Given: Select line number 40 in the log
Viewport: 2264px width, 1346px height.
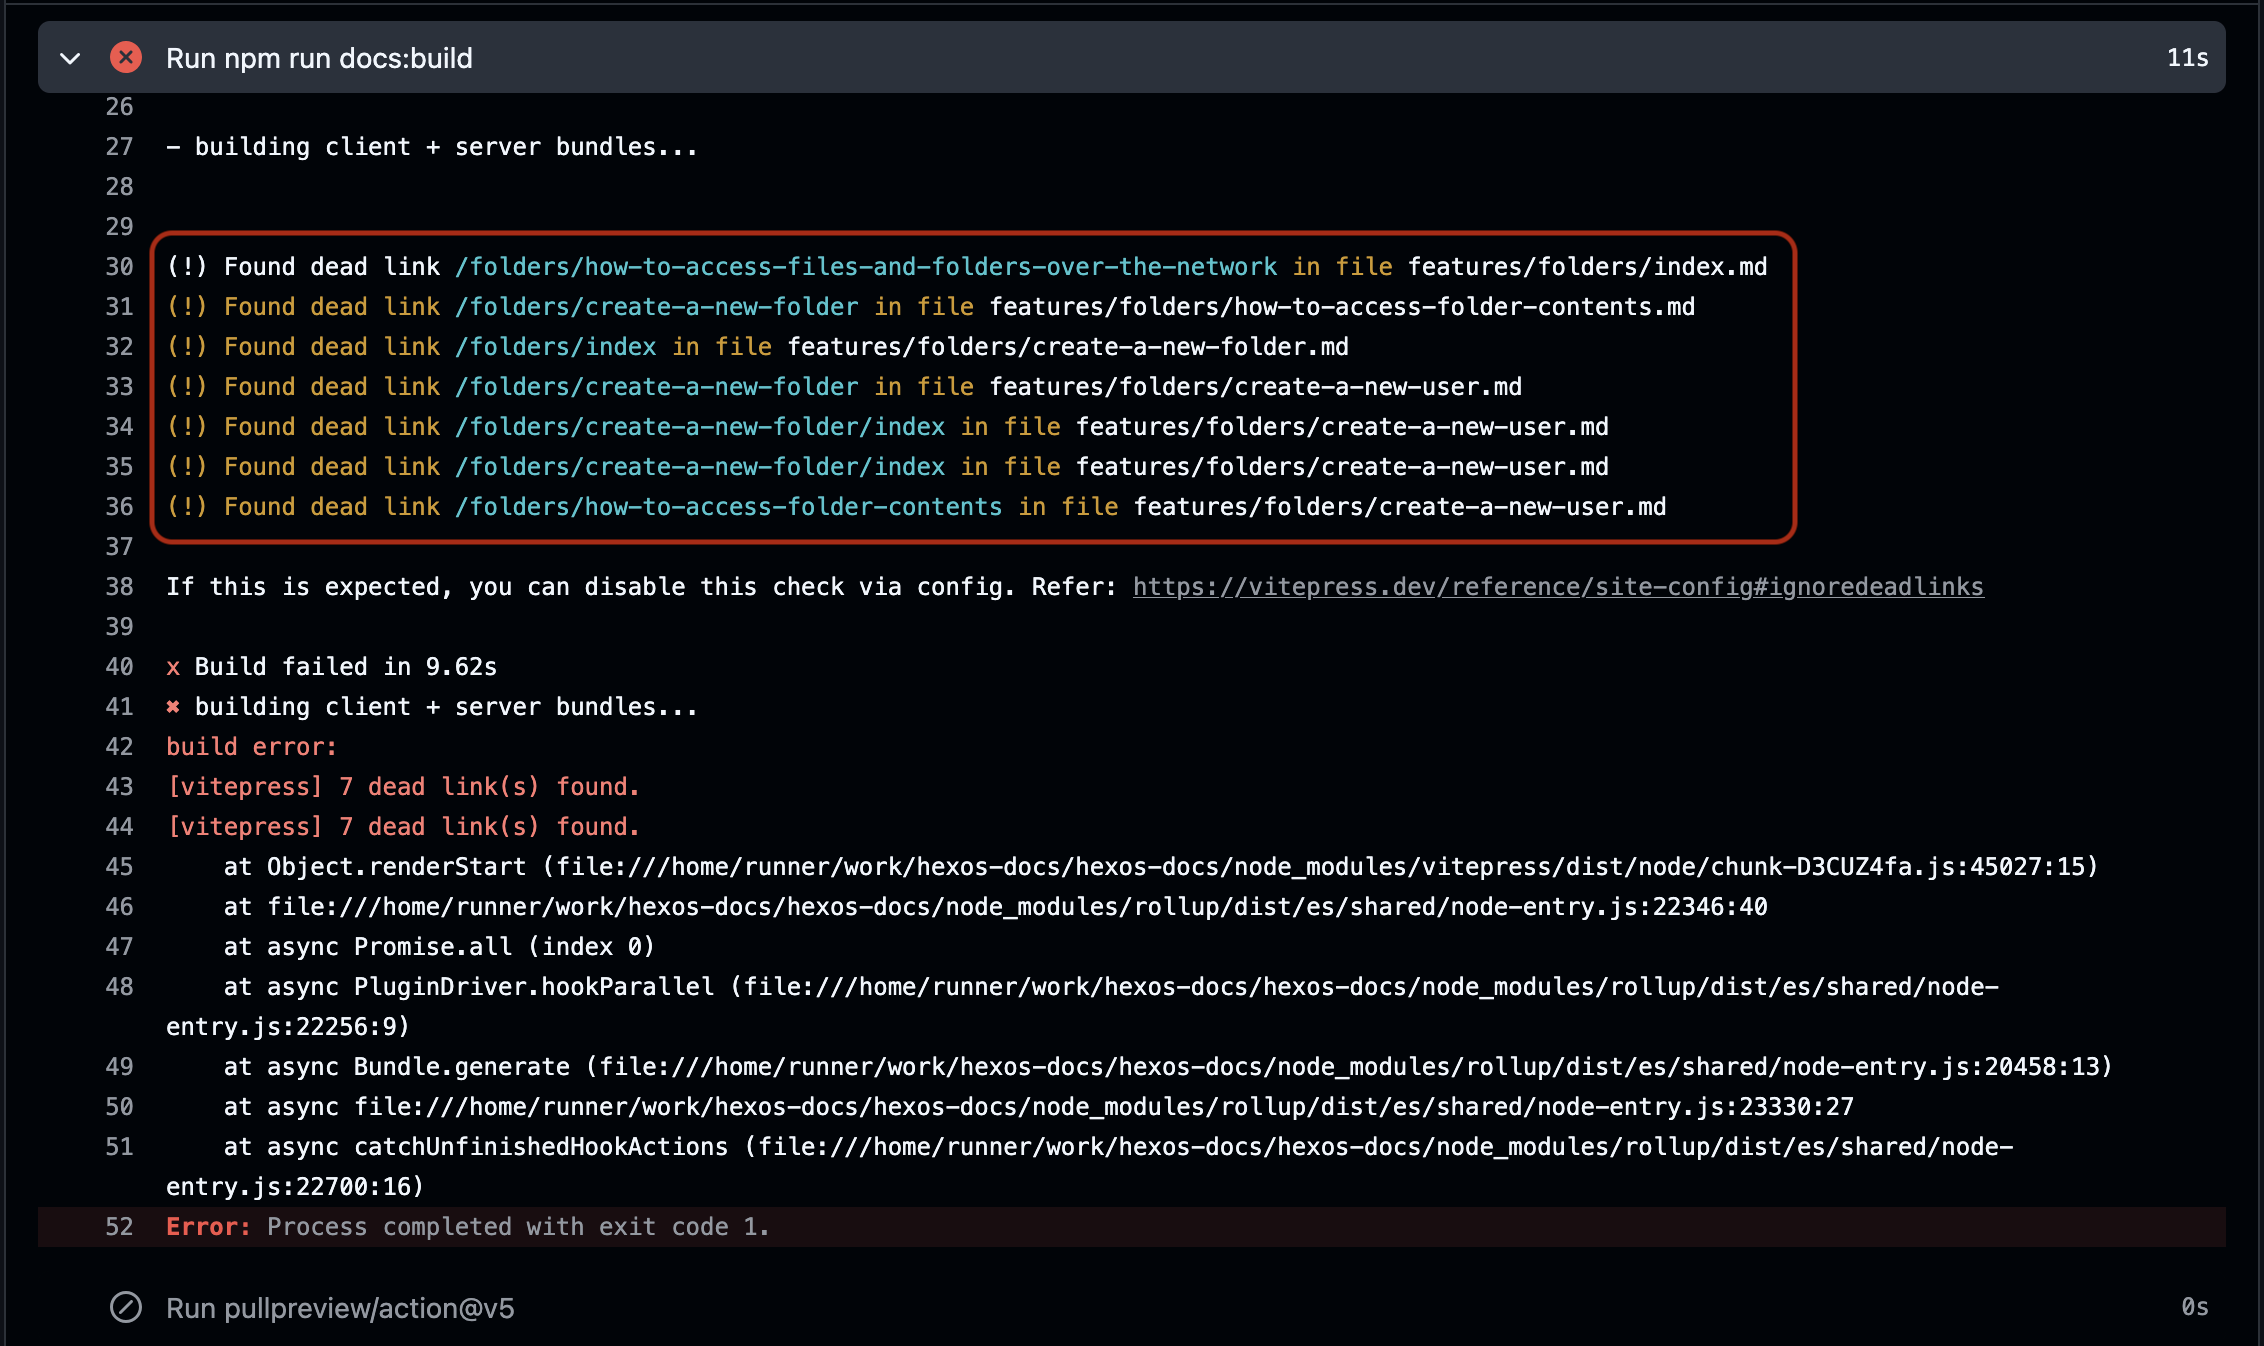Looking at the screenshot, I should [119, 666].
